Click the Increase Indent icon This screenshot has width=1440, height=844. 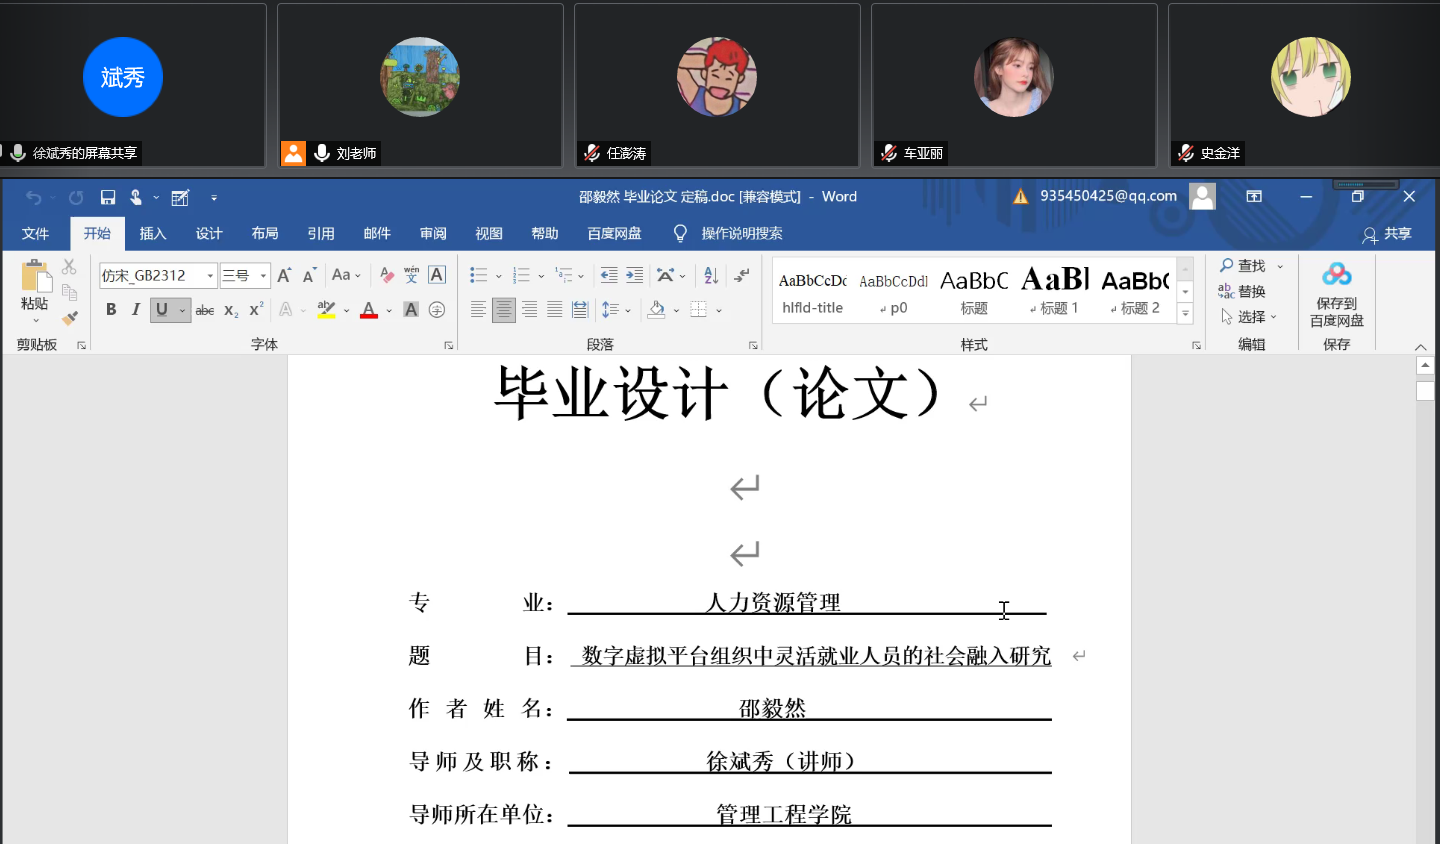click(634, 275)
